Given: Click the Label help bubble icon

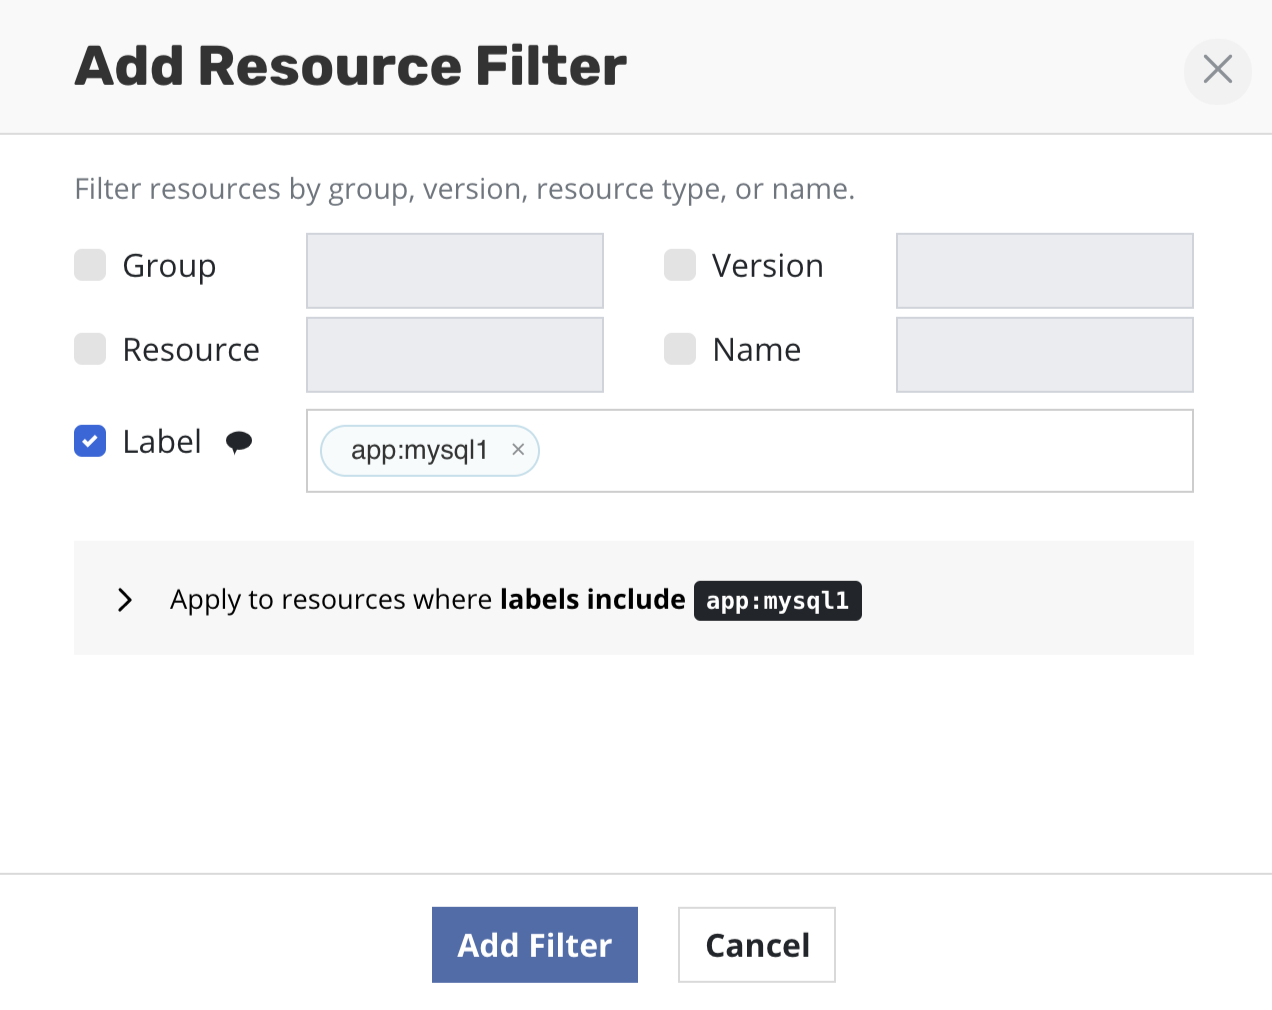Looking at the screenshot, I should point(239,442).
